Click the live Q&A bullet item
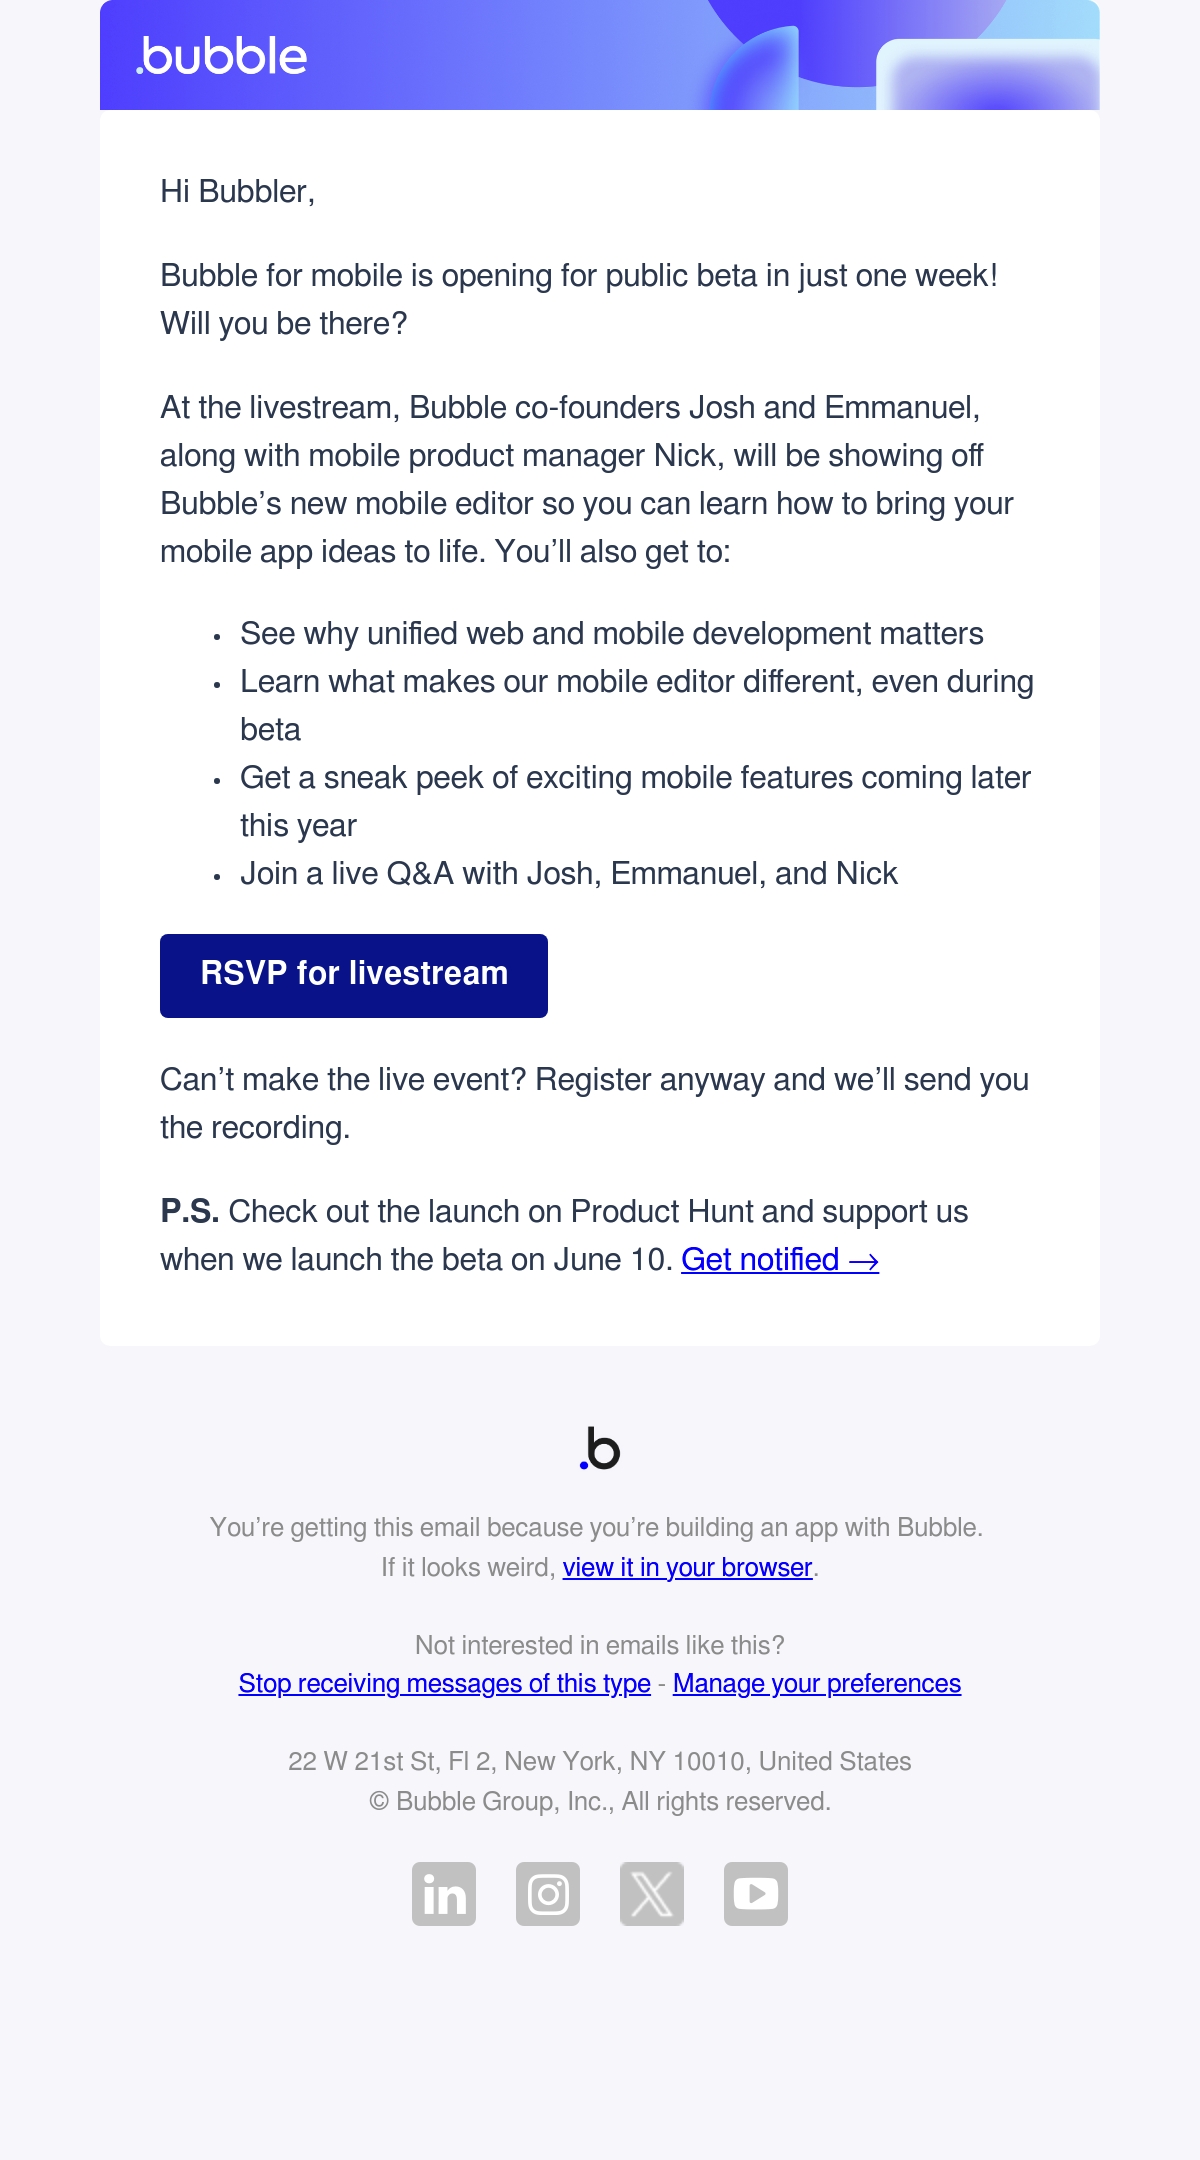This screenshot has width=1200, height=2160. pyautogui.click(x=569, y=874)
